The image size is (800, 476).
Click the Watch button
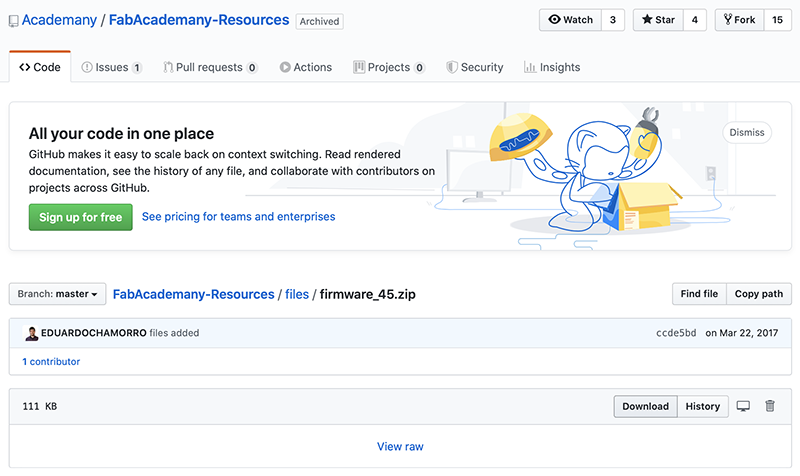point(570,20)
